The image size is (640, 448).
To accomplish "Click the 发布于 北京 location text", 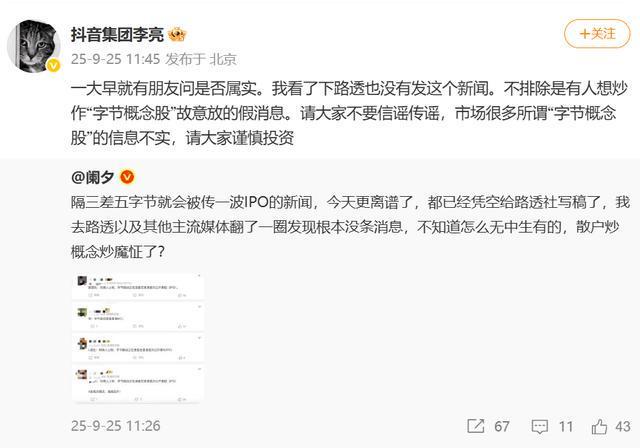I will tap(201, 59).
